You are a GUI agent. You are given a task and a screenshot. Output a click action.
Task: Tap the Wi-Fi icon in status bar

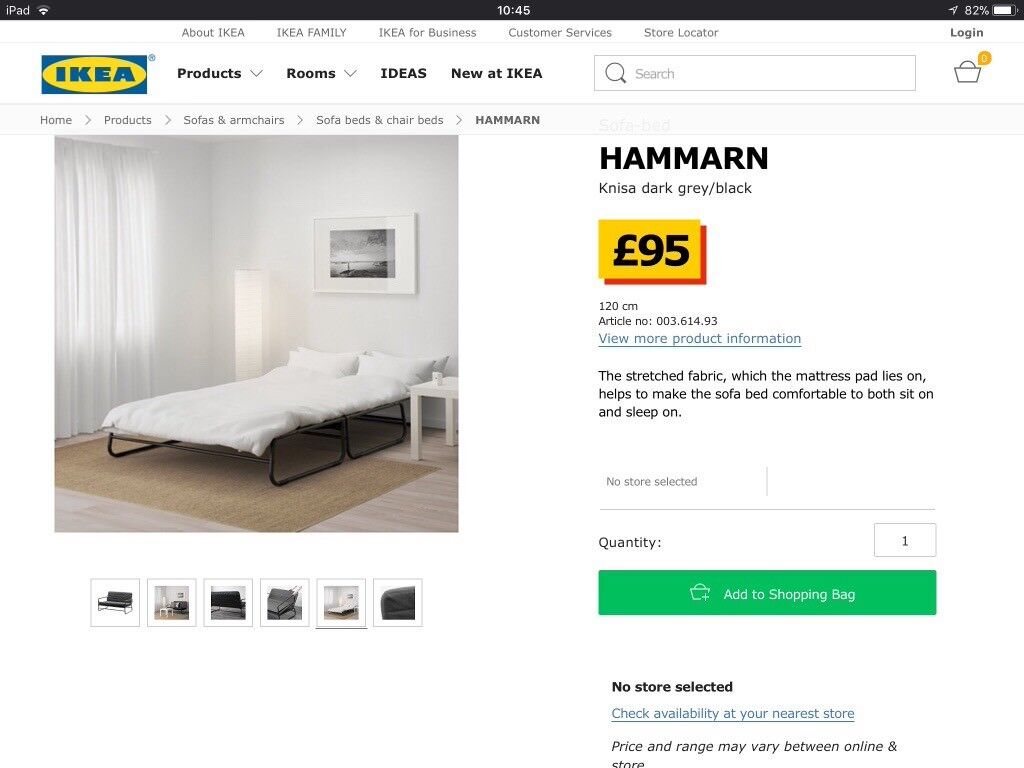tap(44, 10)
